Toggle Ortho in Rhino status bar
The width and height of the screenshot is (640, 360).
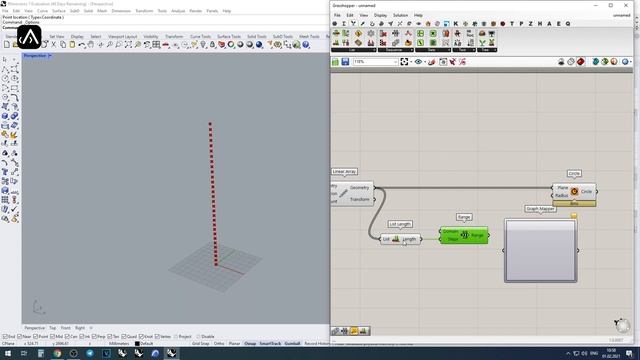click(x=219, y=344)
